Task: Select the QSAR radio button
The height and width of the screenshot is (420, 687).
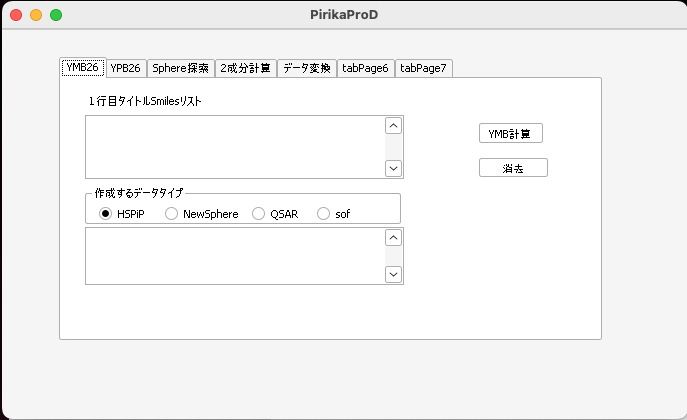Action: 259,214
